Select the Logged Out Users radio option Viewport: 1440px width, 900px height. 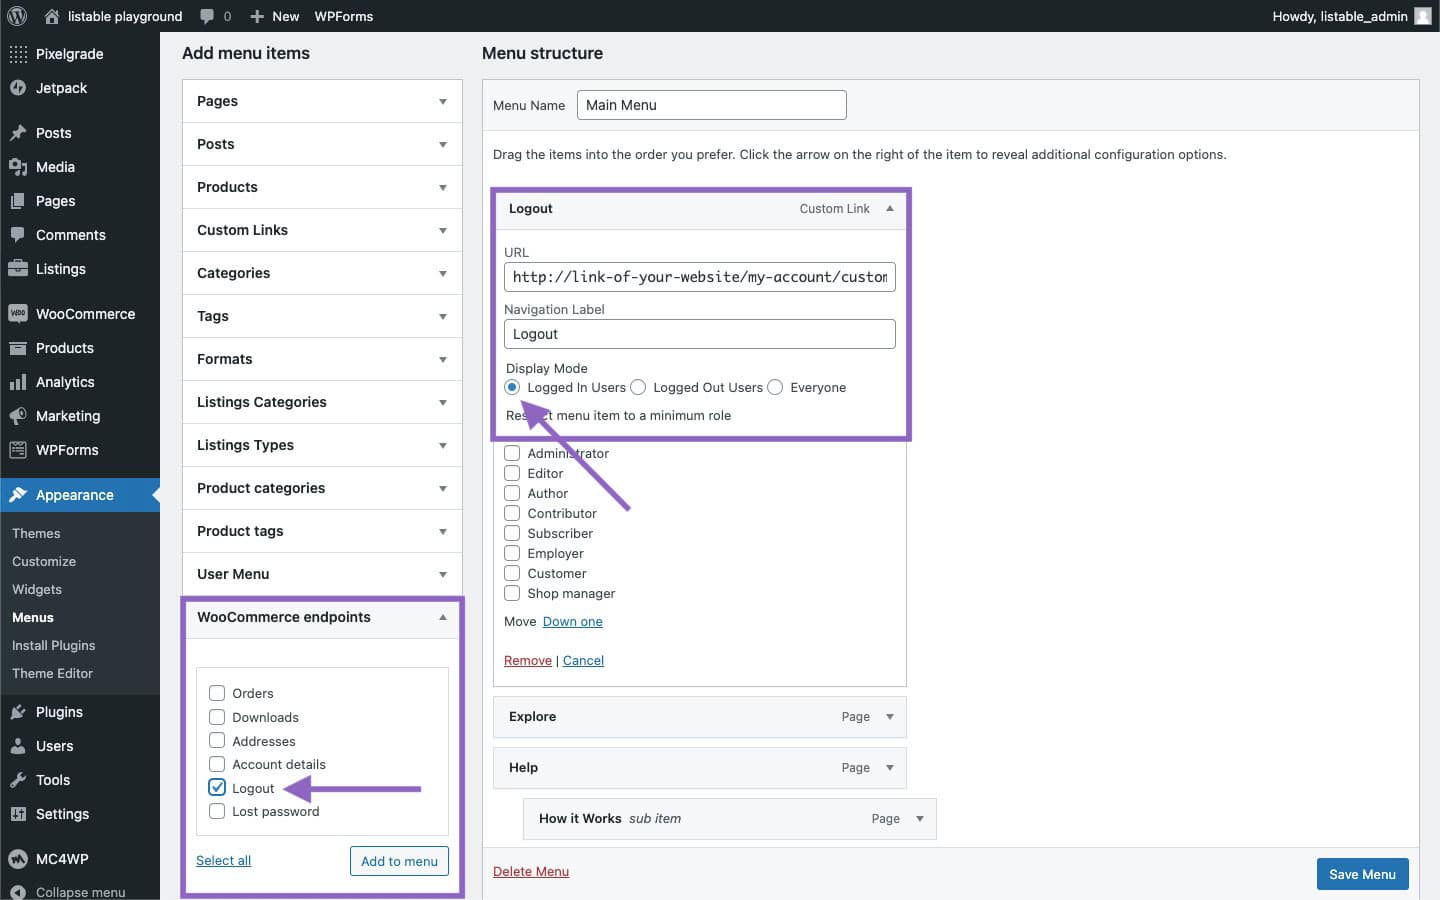(x=638, y=388)
